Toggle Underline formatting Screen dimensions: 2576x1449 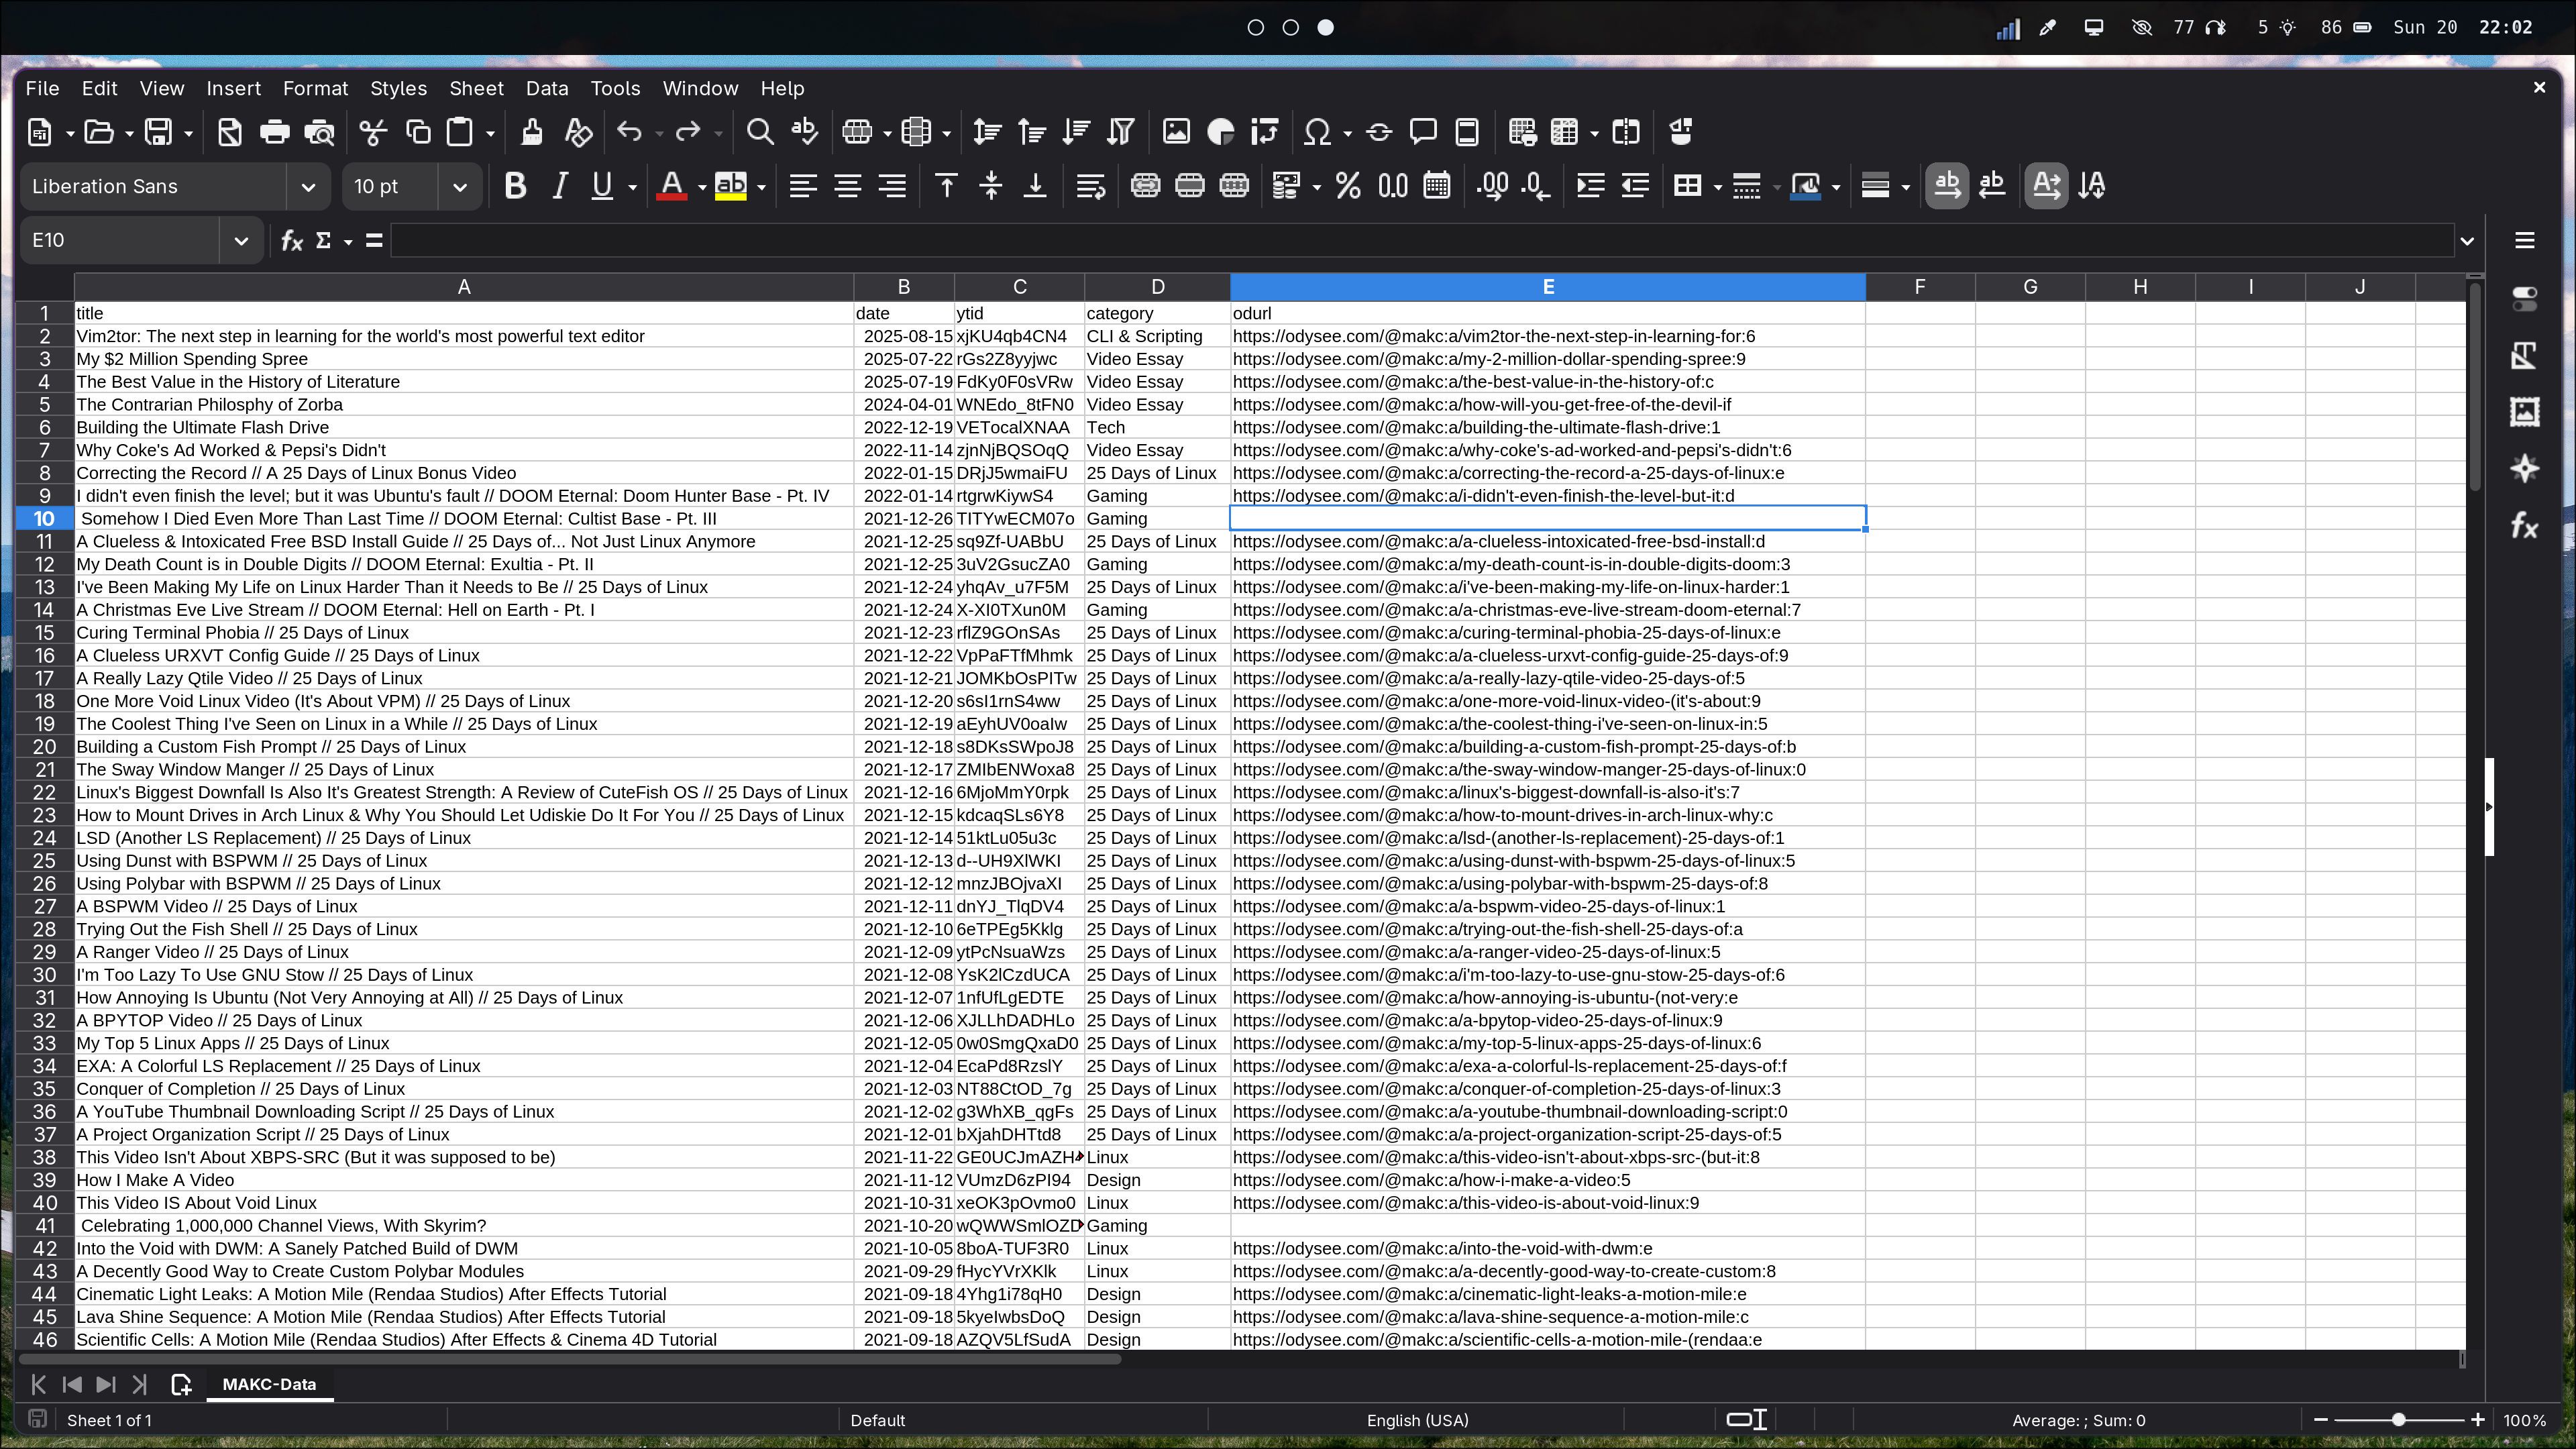point(602,186)
